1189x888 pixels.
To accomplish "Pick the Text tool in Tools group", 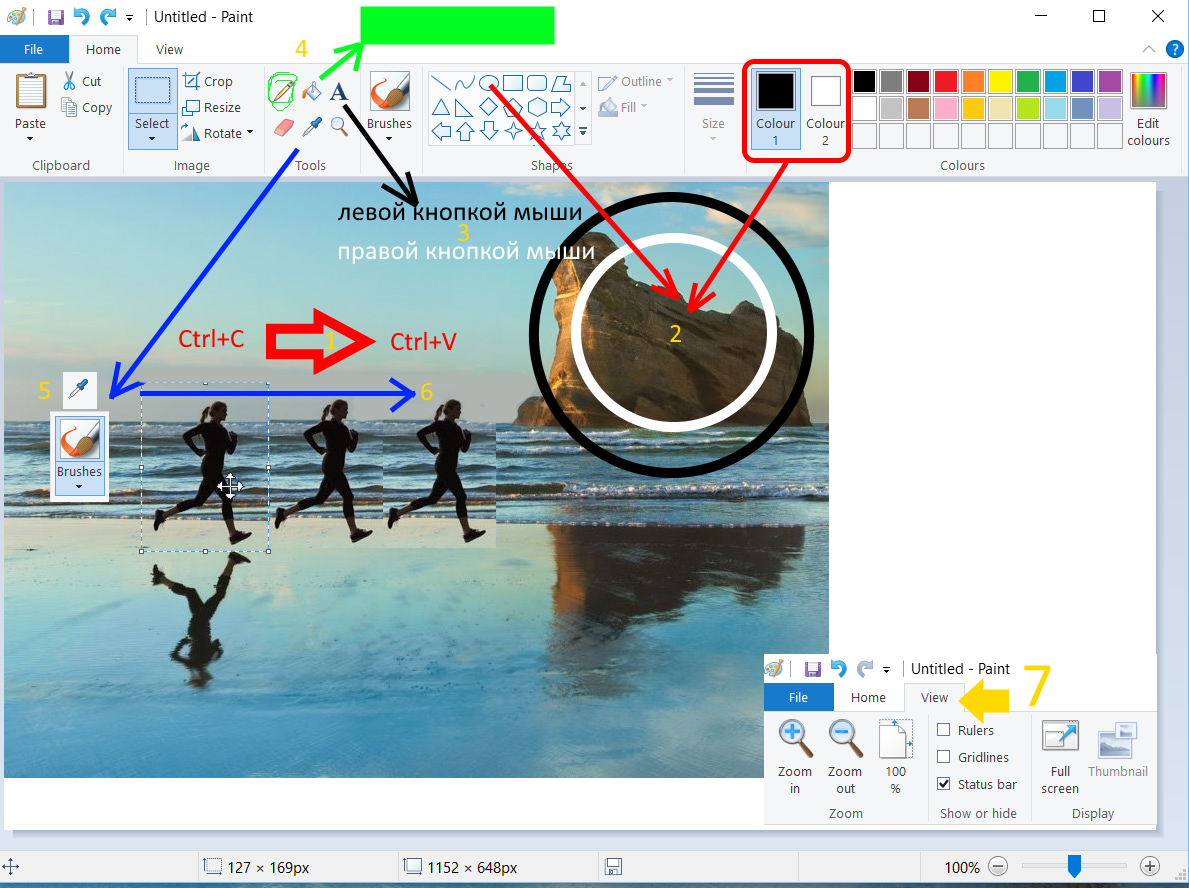I will 339,92.
